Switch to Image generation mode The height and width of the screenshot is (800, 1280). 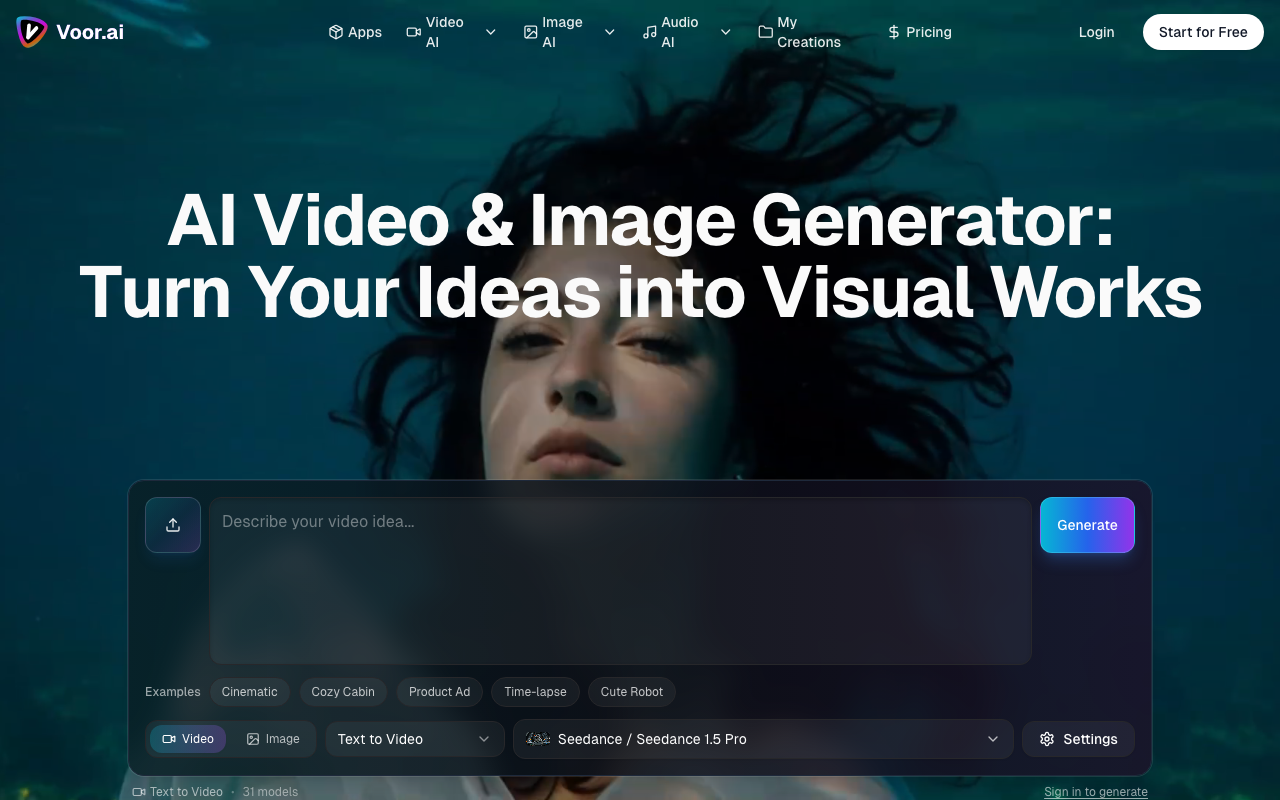[273, 739]
